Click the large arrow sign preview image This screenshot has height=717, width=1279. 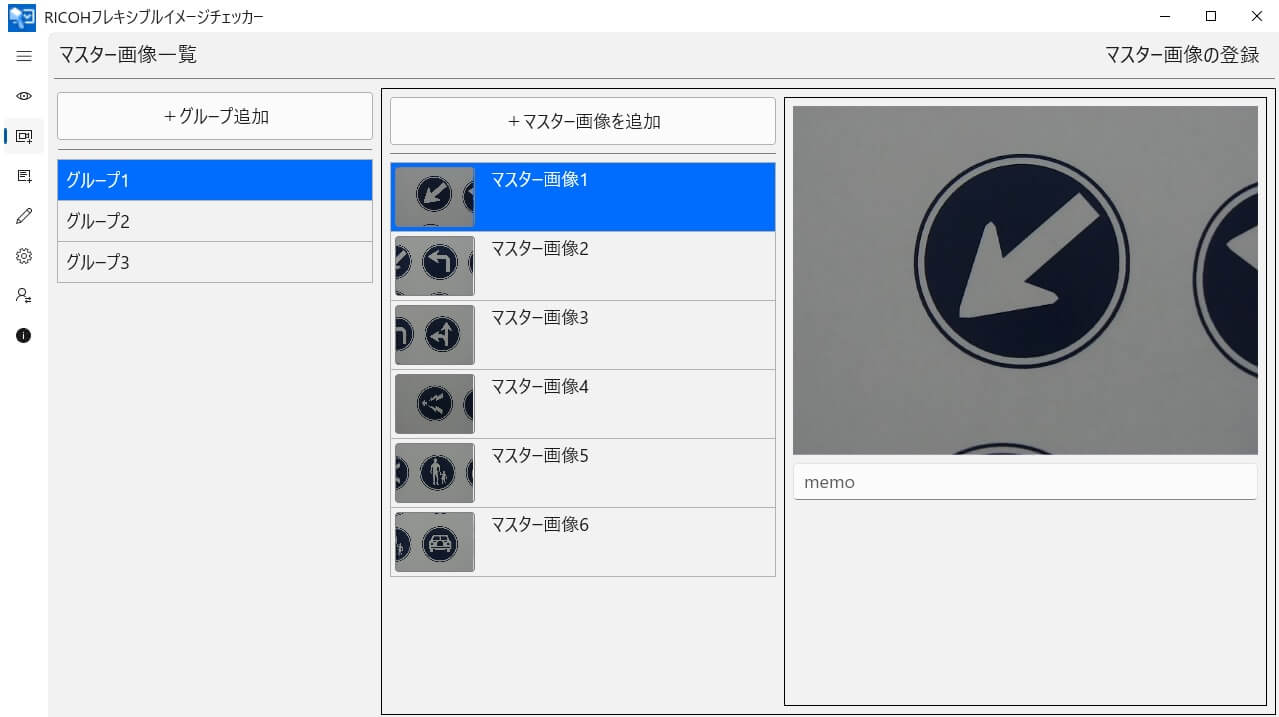pyautogui.click(x=1024, y=280)
